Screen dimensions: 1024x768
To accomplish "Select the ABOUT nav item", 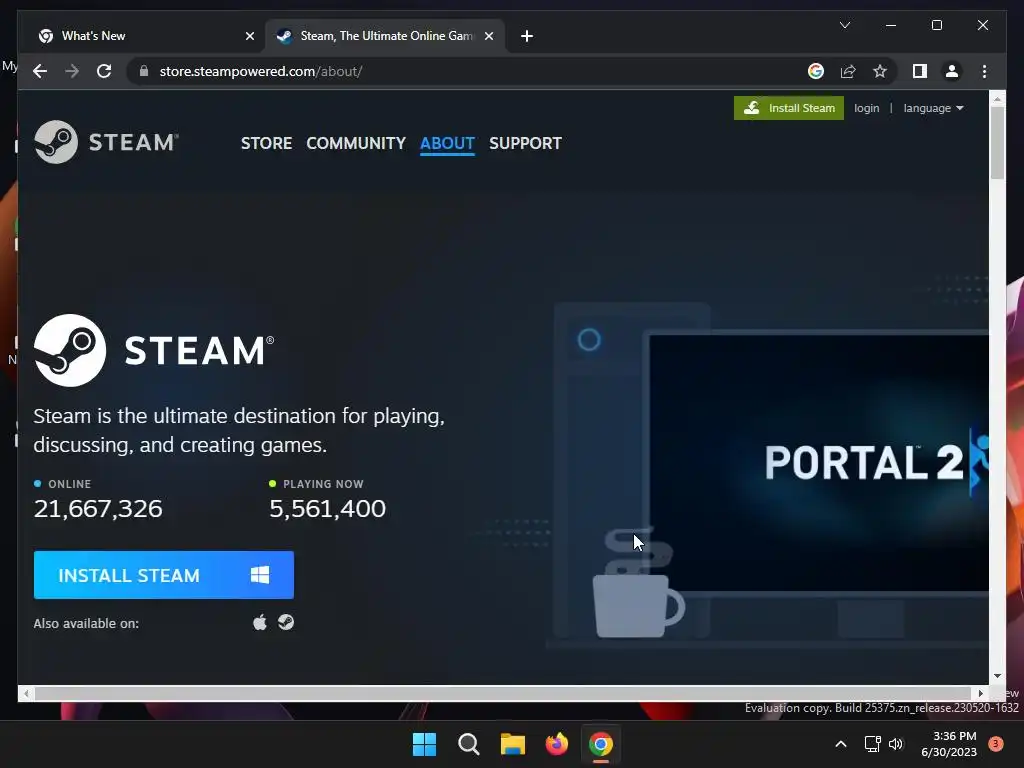I will 447,143.
